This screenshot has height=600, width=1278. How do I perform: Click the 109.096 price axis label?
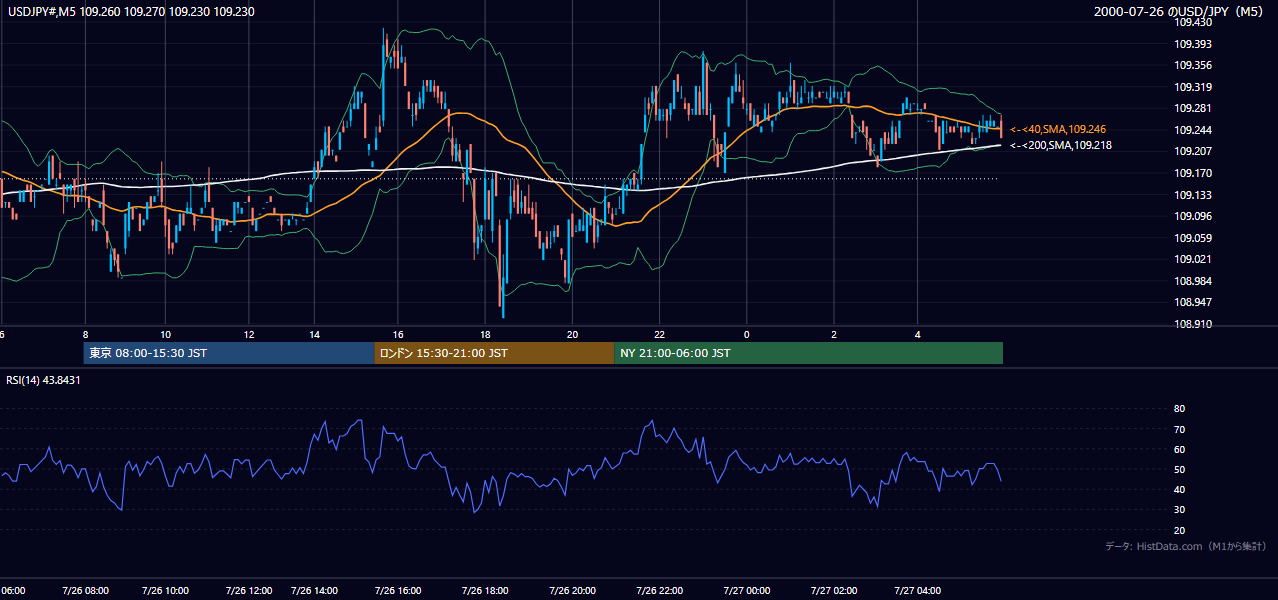tap(1193, 217)
